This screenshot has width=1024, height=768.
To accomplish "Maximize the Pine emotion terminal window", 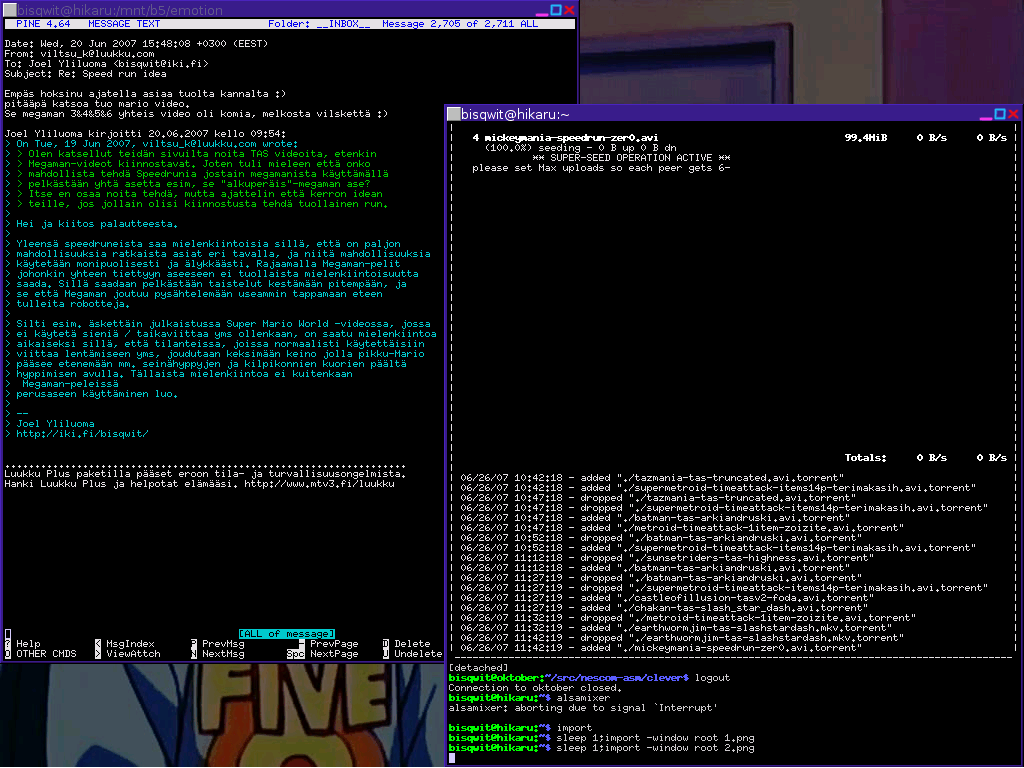I will 555,9.
